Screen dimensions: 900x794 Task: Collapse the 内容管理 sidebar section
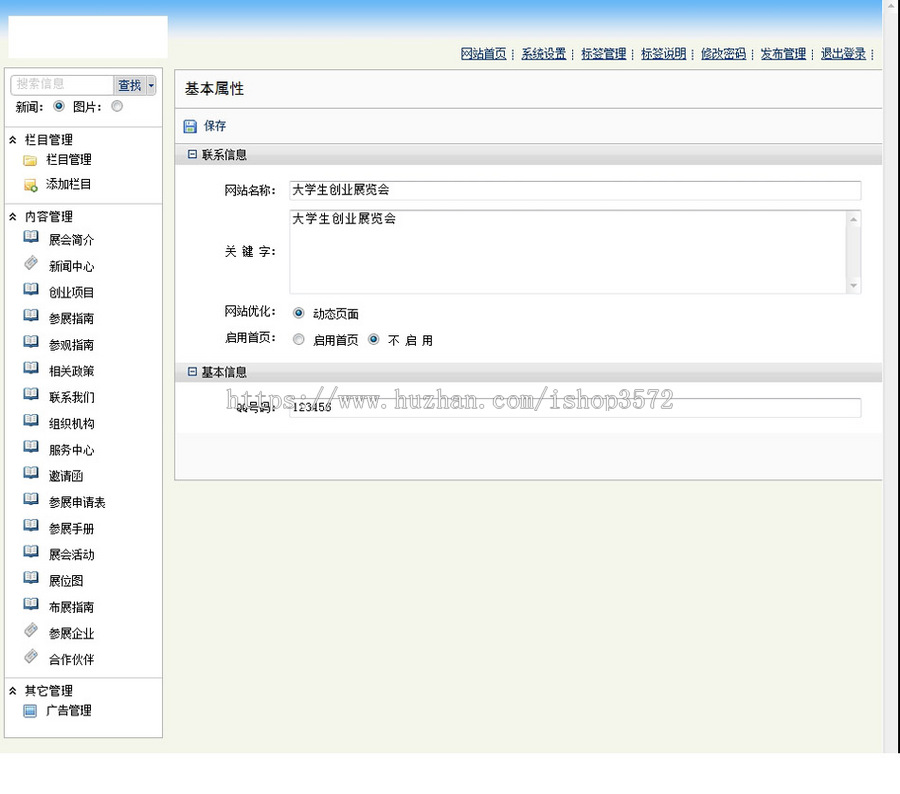(x=13, y=216)
